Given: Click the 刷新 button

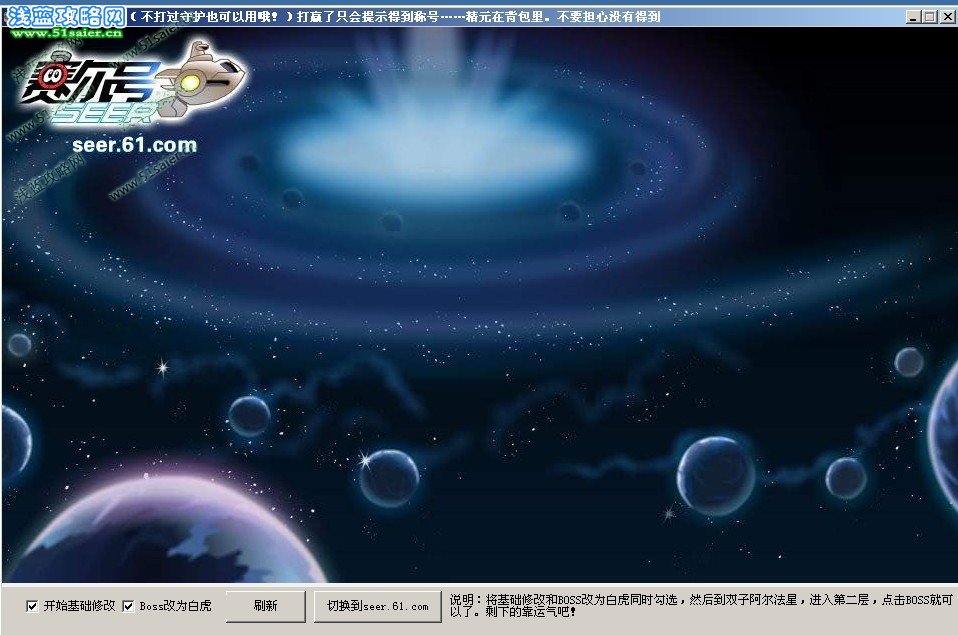Looking at the screenshot, I should point(266,606).
